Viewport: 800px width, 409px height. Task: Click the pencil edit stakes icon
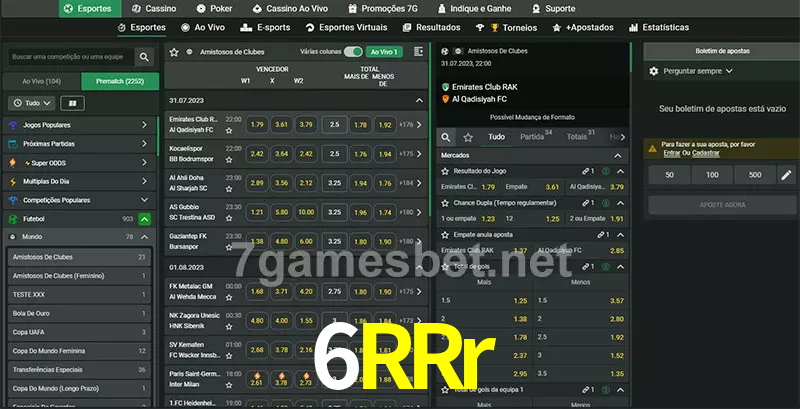point(786,175)
